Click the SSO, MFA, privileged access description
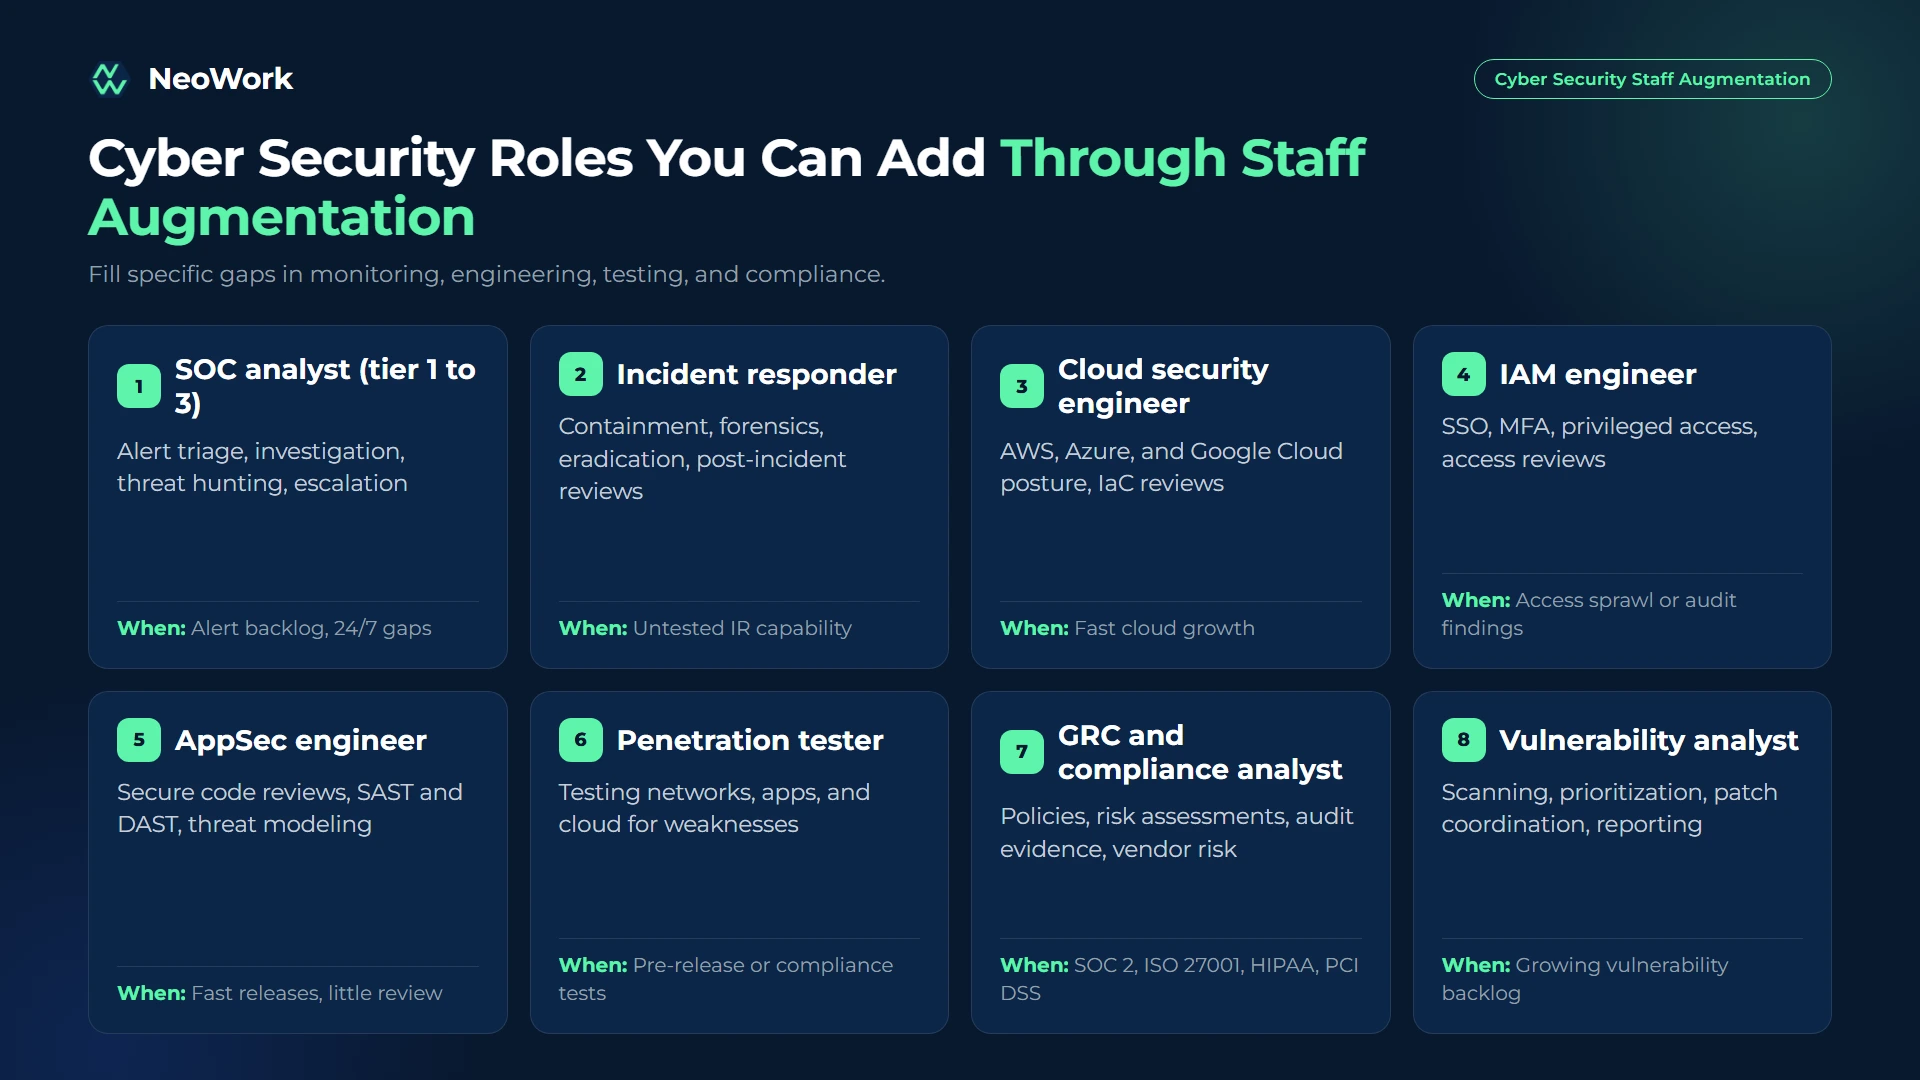1920x1080 pixels. [1599, 442]
